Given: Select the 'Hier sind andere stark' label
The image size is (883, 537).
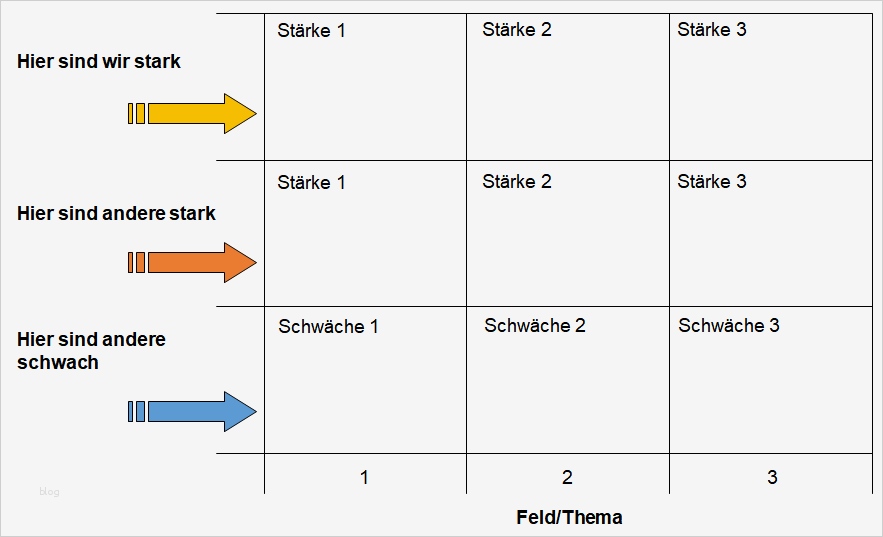Looking at the screenshot, I should pyautogui.click(x=116, y=213).
